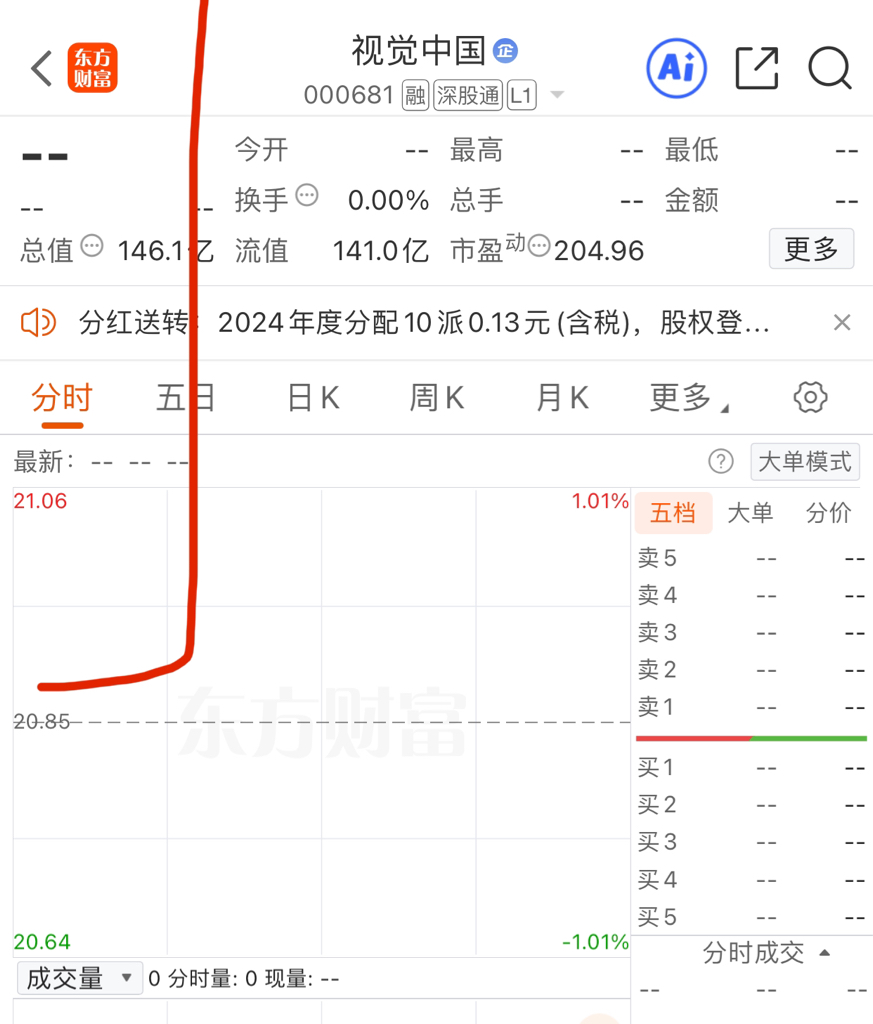Tap the 视觉中国 stock title
Screen dimensions: 873x1024
pos(419,50)
